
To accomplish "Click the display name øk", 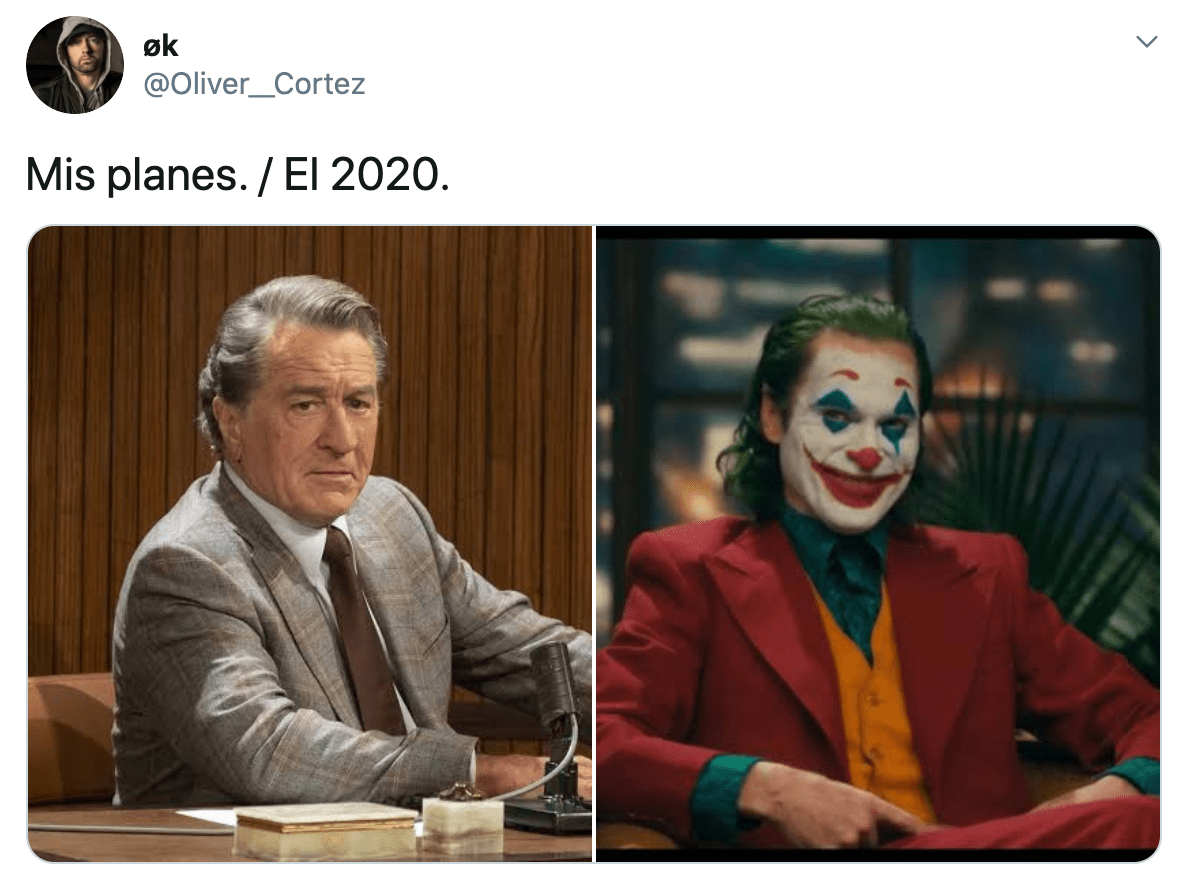I will [162, 45].
